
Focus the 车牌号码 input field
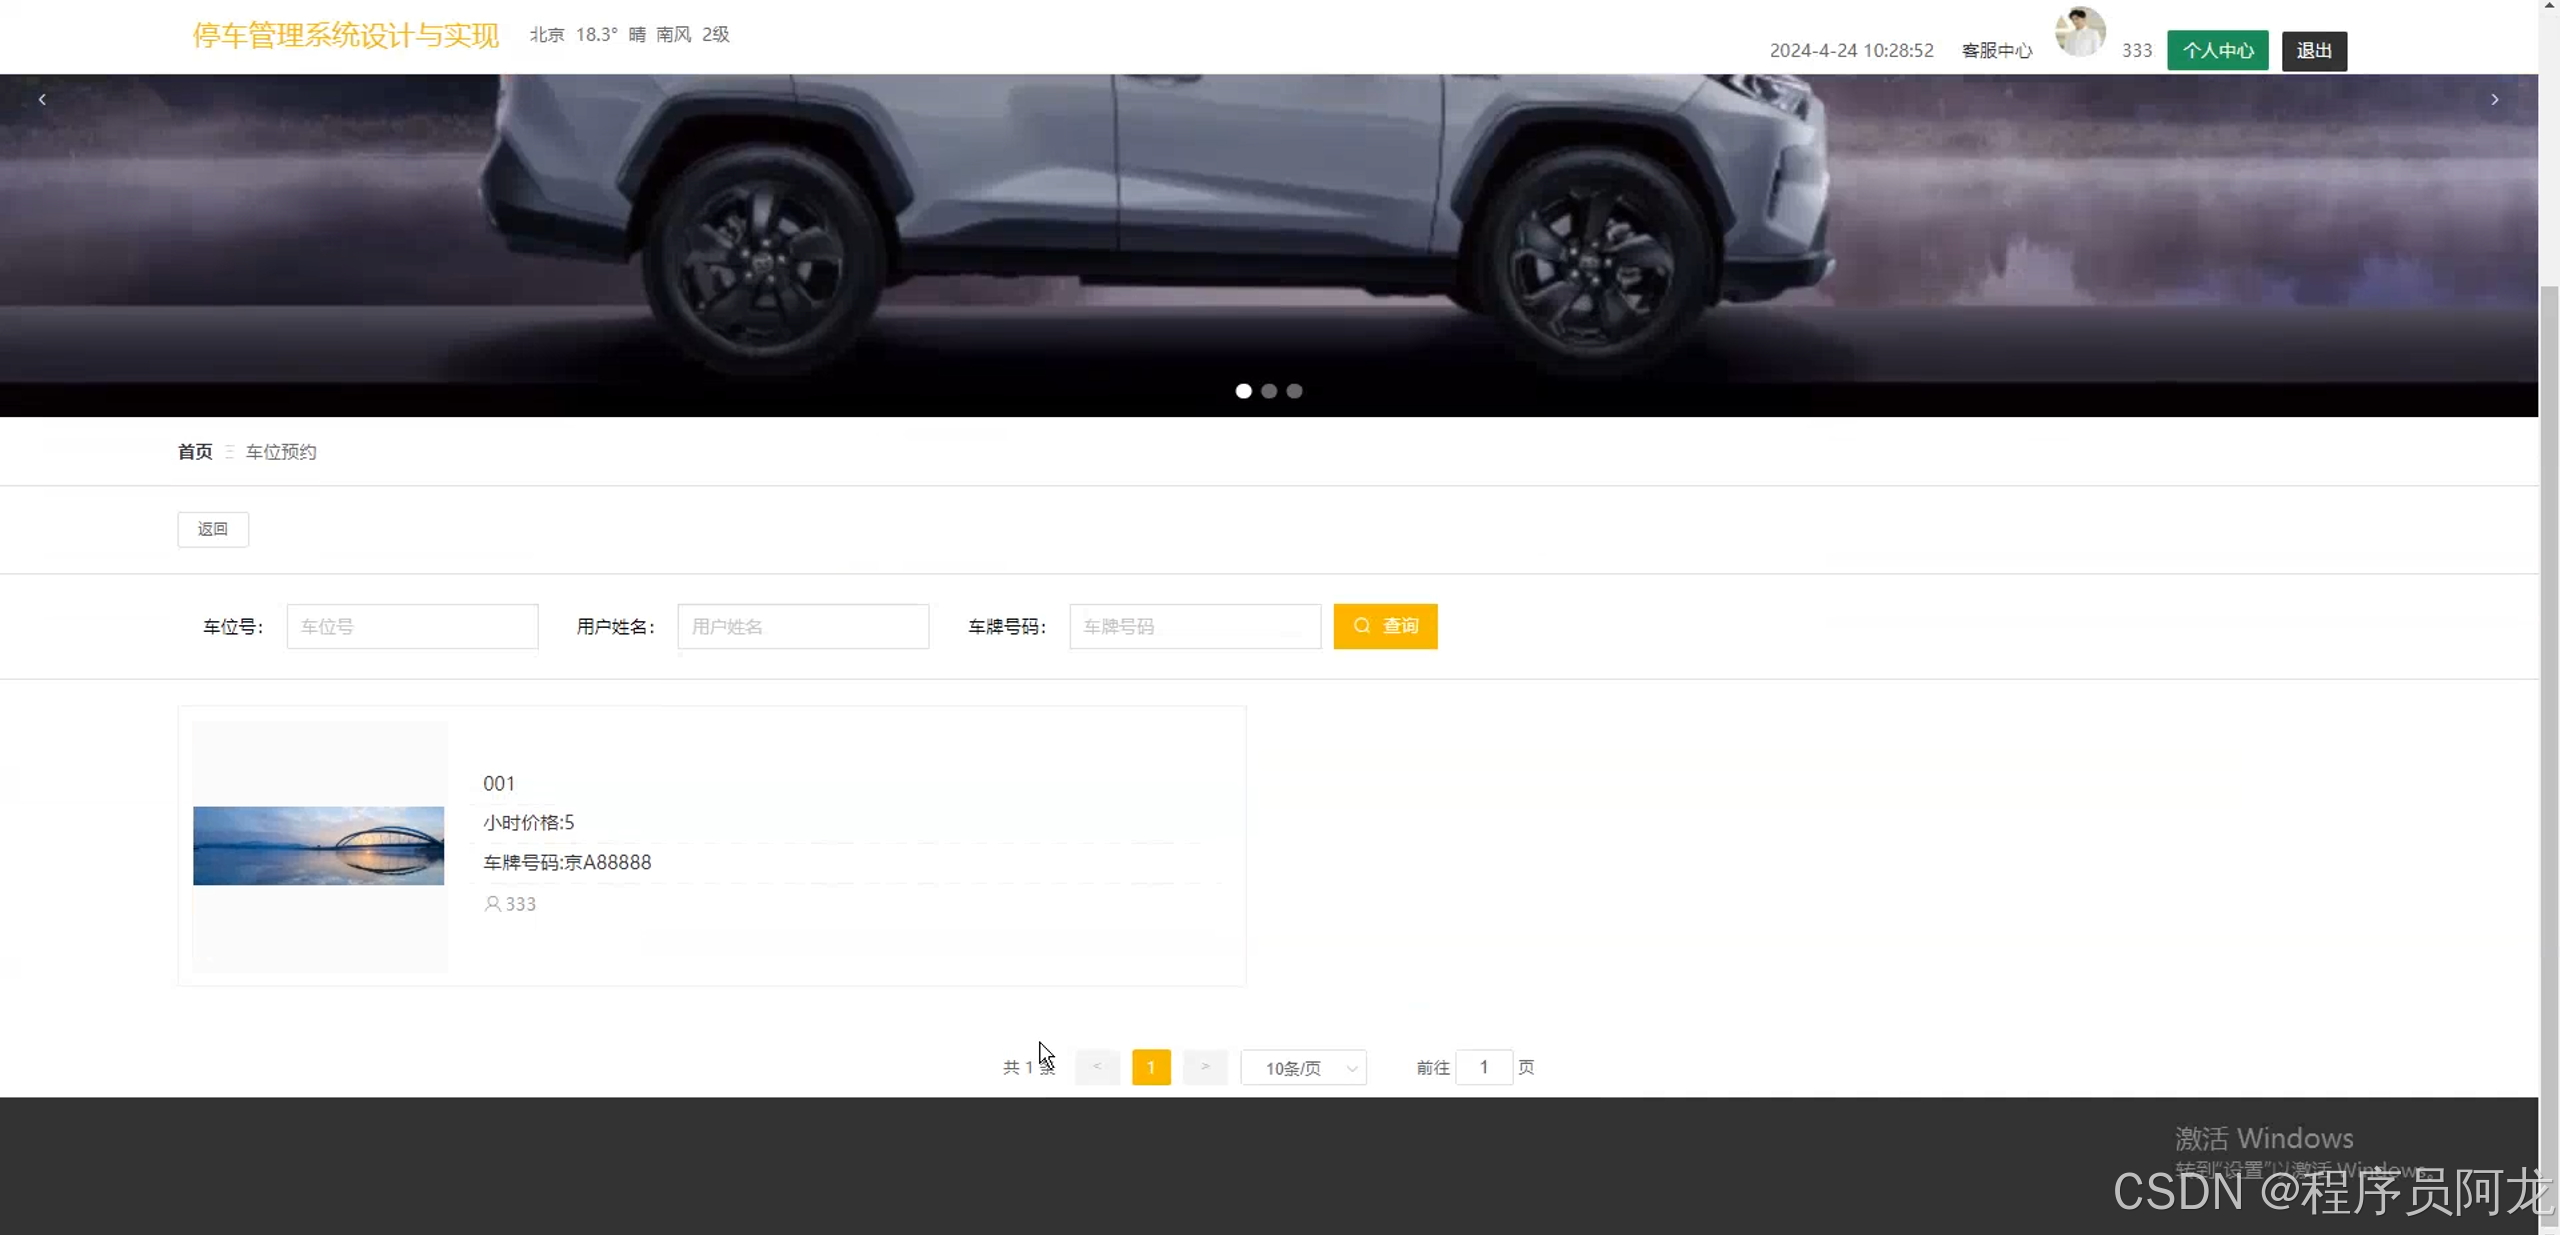coord(1194,626)
